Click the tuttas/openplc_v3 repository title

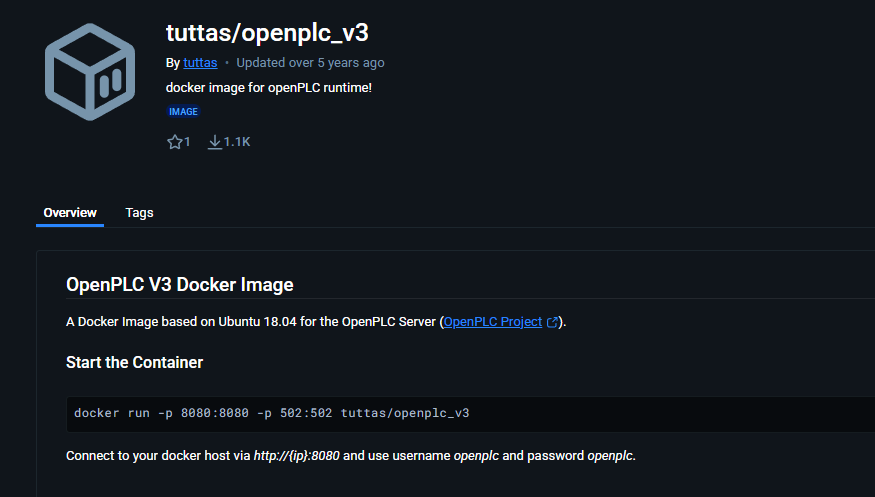(267, 33)
